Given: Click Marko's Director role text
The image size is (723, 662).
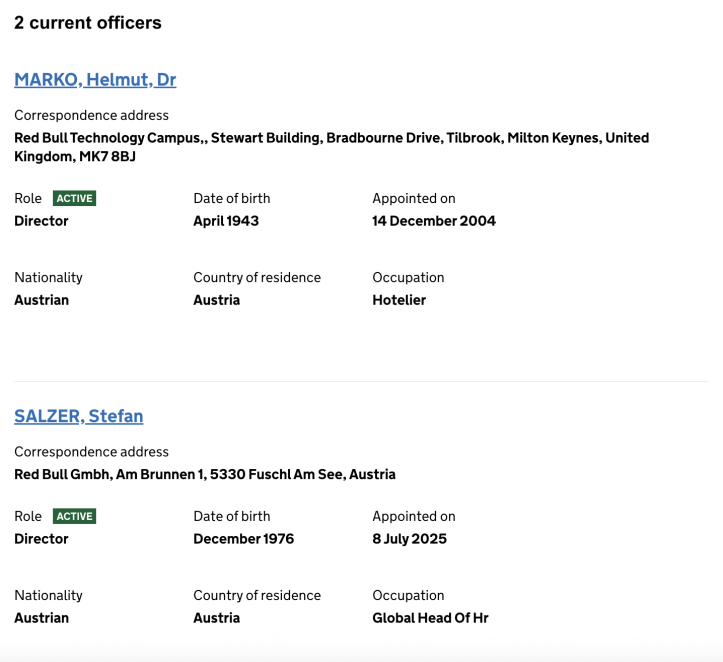Looking at the screenshot, I should point(41,221).
